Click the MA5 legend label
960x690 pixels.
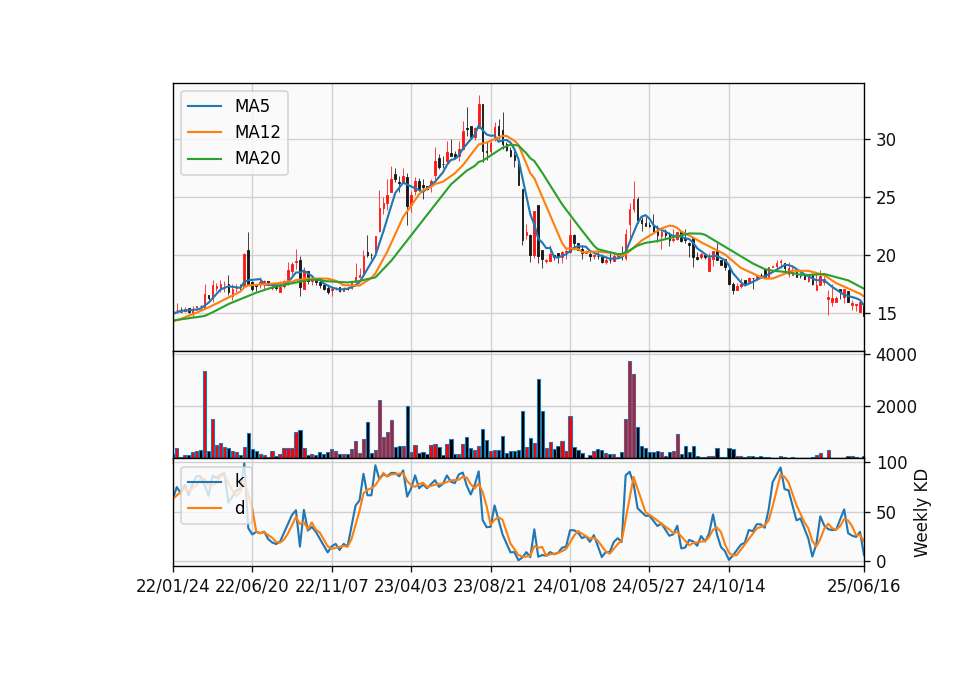pyautogui.click(x=252, y=106)
